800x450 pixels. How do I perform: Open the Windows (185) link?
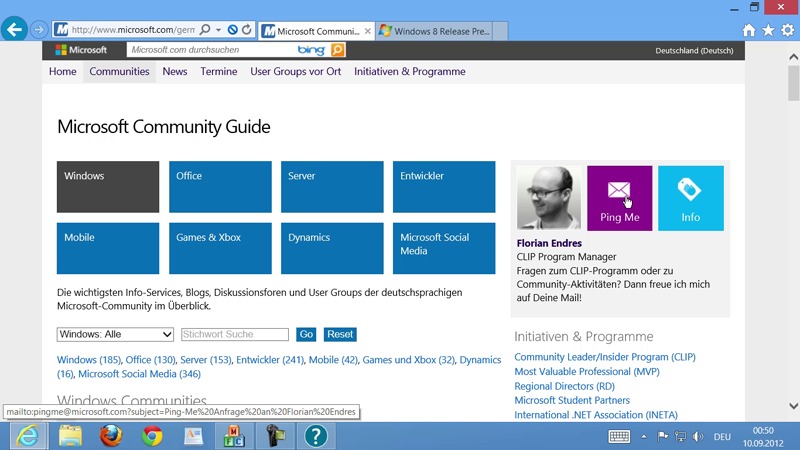(89, 360)
